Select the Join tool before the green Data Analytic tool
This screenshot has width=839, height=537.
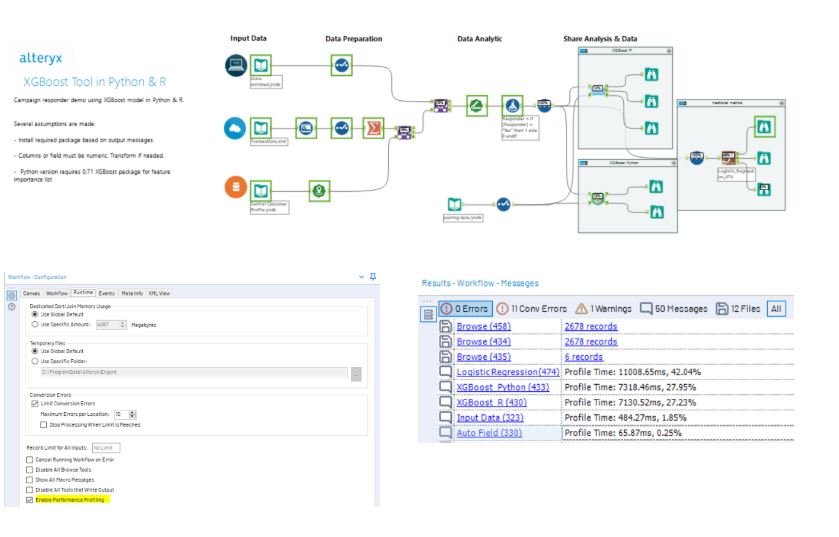click(x=441, y=105)
